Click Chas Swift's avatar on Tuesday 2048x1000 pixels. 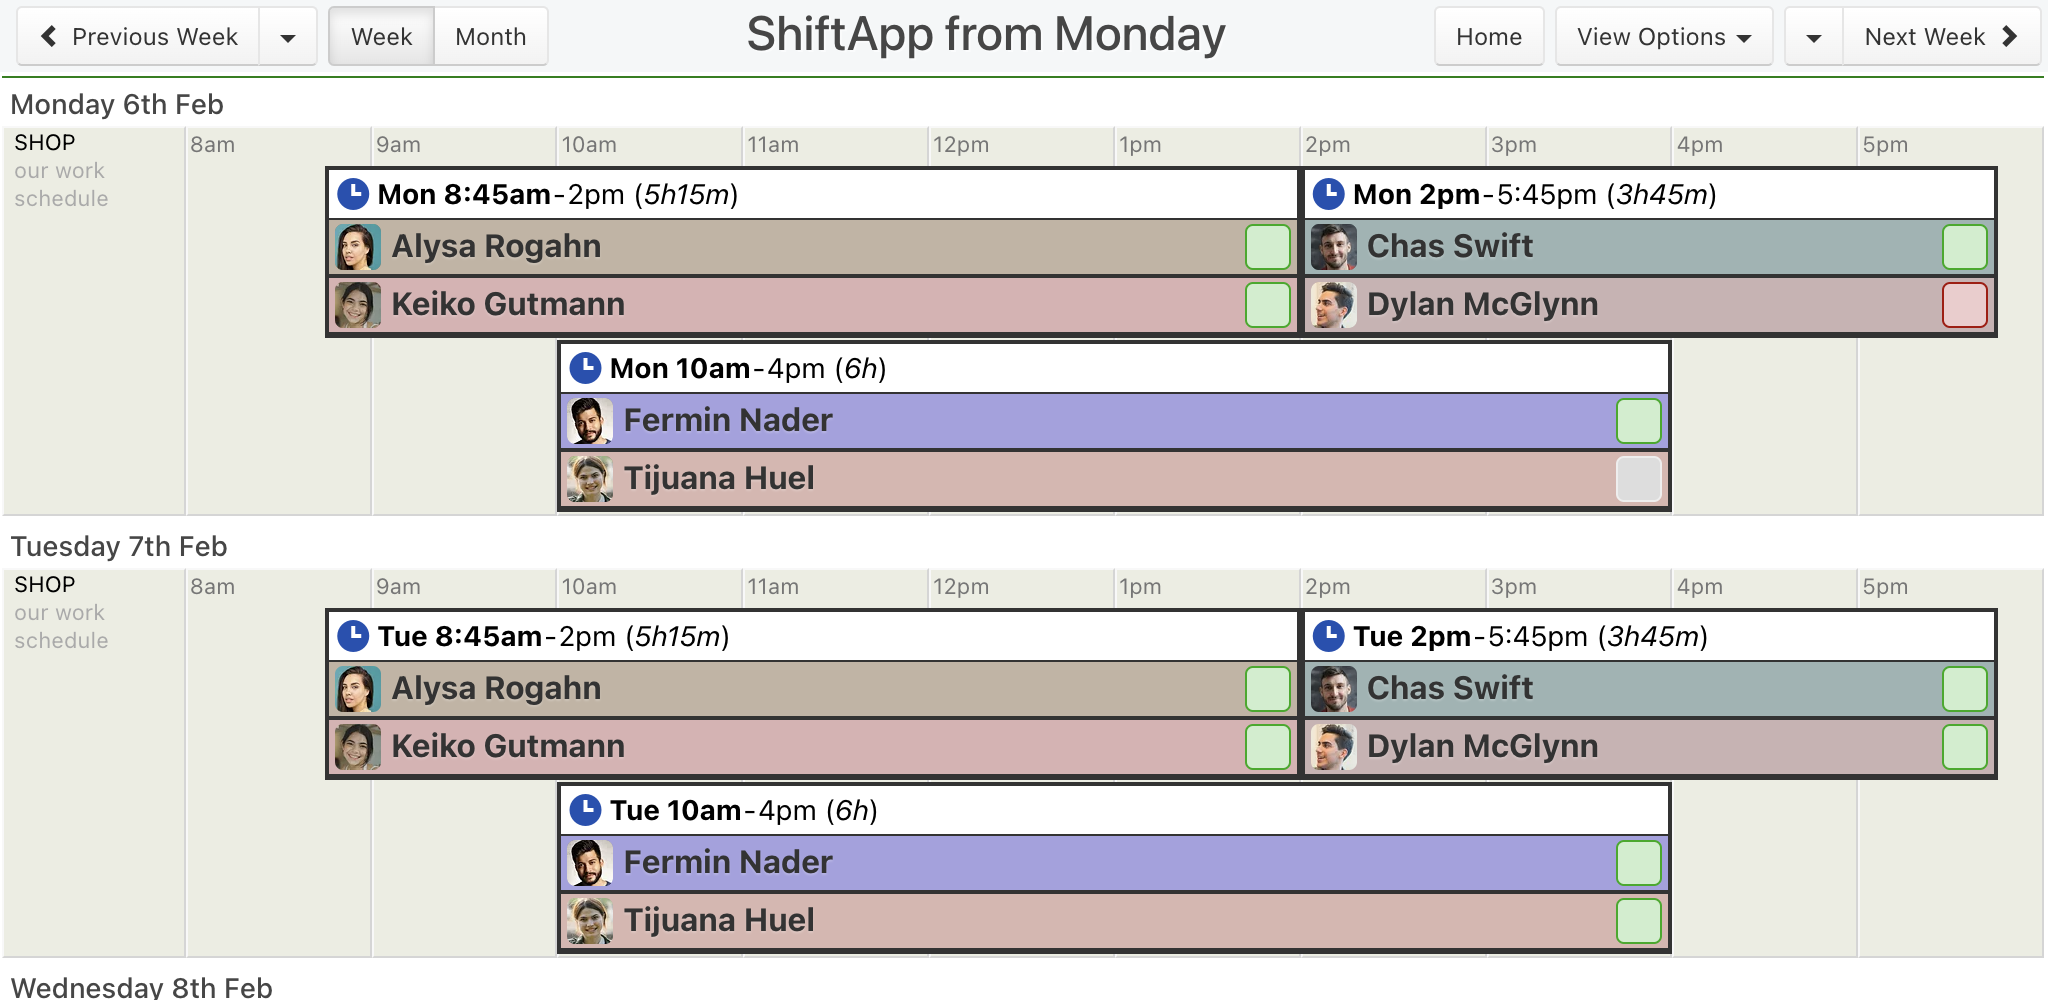pos(1334,689)
